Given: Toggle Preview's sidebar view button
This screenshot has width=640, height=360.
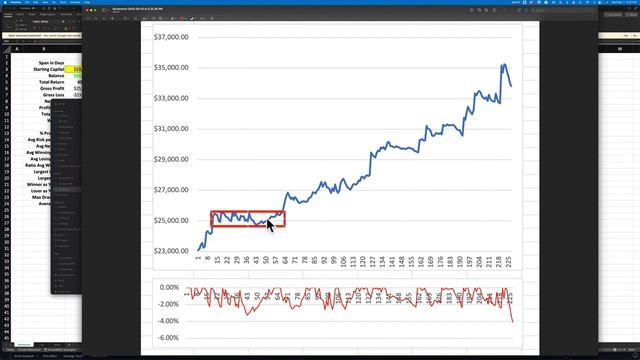Looking at the screenshot, I should point(104,10).
